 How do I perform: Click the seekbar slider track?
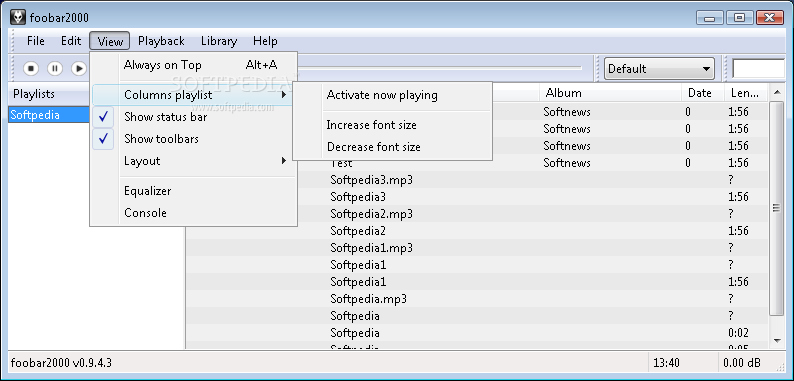[x=440, y=67]
